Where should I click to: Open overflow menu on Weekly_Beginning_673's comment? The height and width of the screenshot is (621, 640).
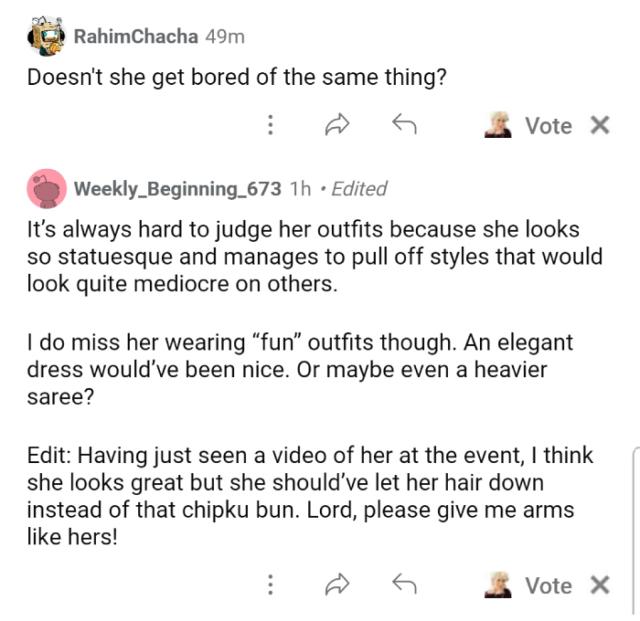(x=269, y=586)
